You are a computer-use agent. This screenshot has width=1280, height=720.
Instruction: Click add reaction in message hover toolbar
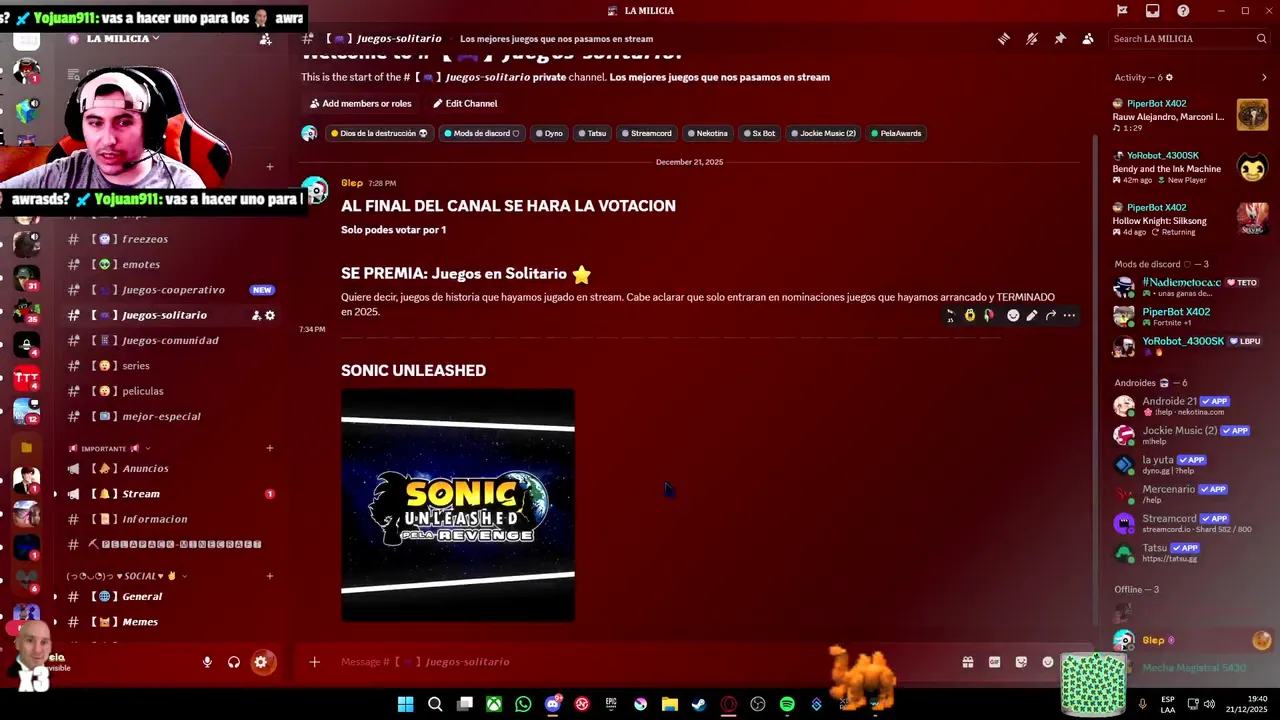(x=1013, y=315)
